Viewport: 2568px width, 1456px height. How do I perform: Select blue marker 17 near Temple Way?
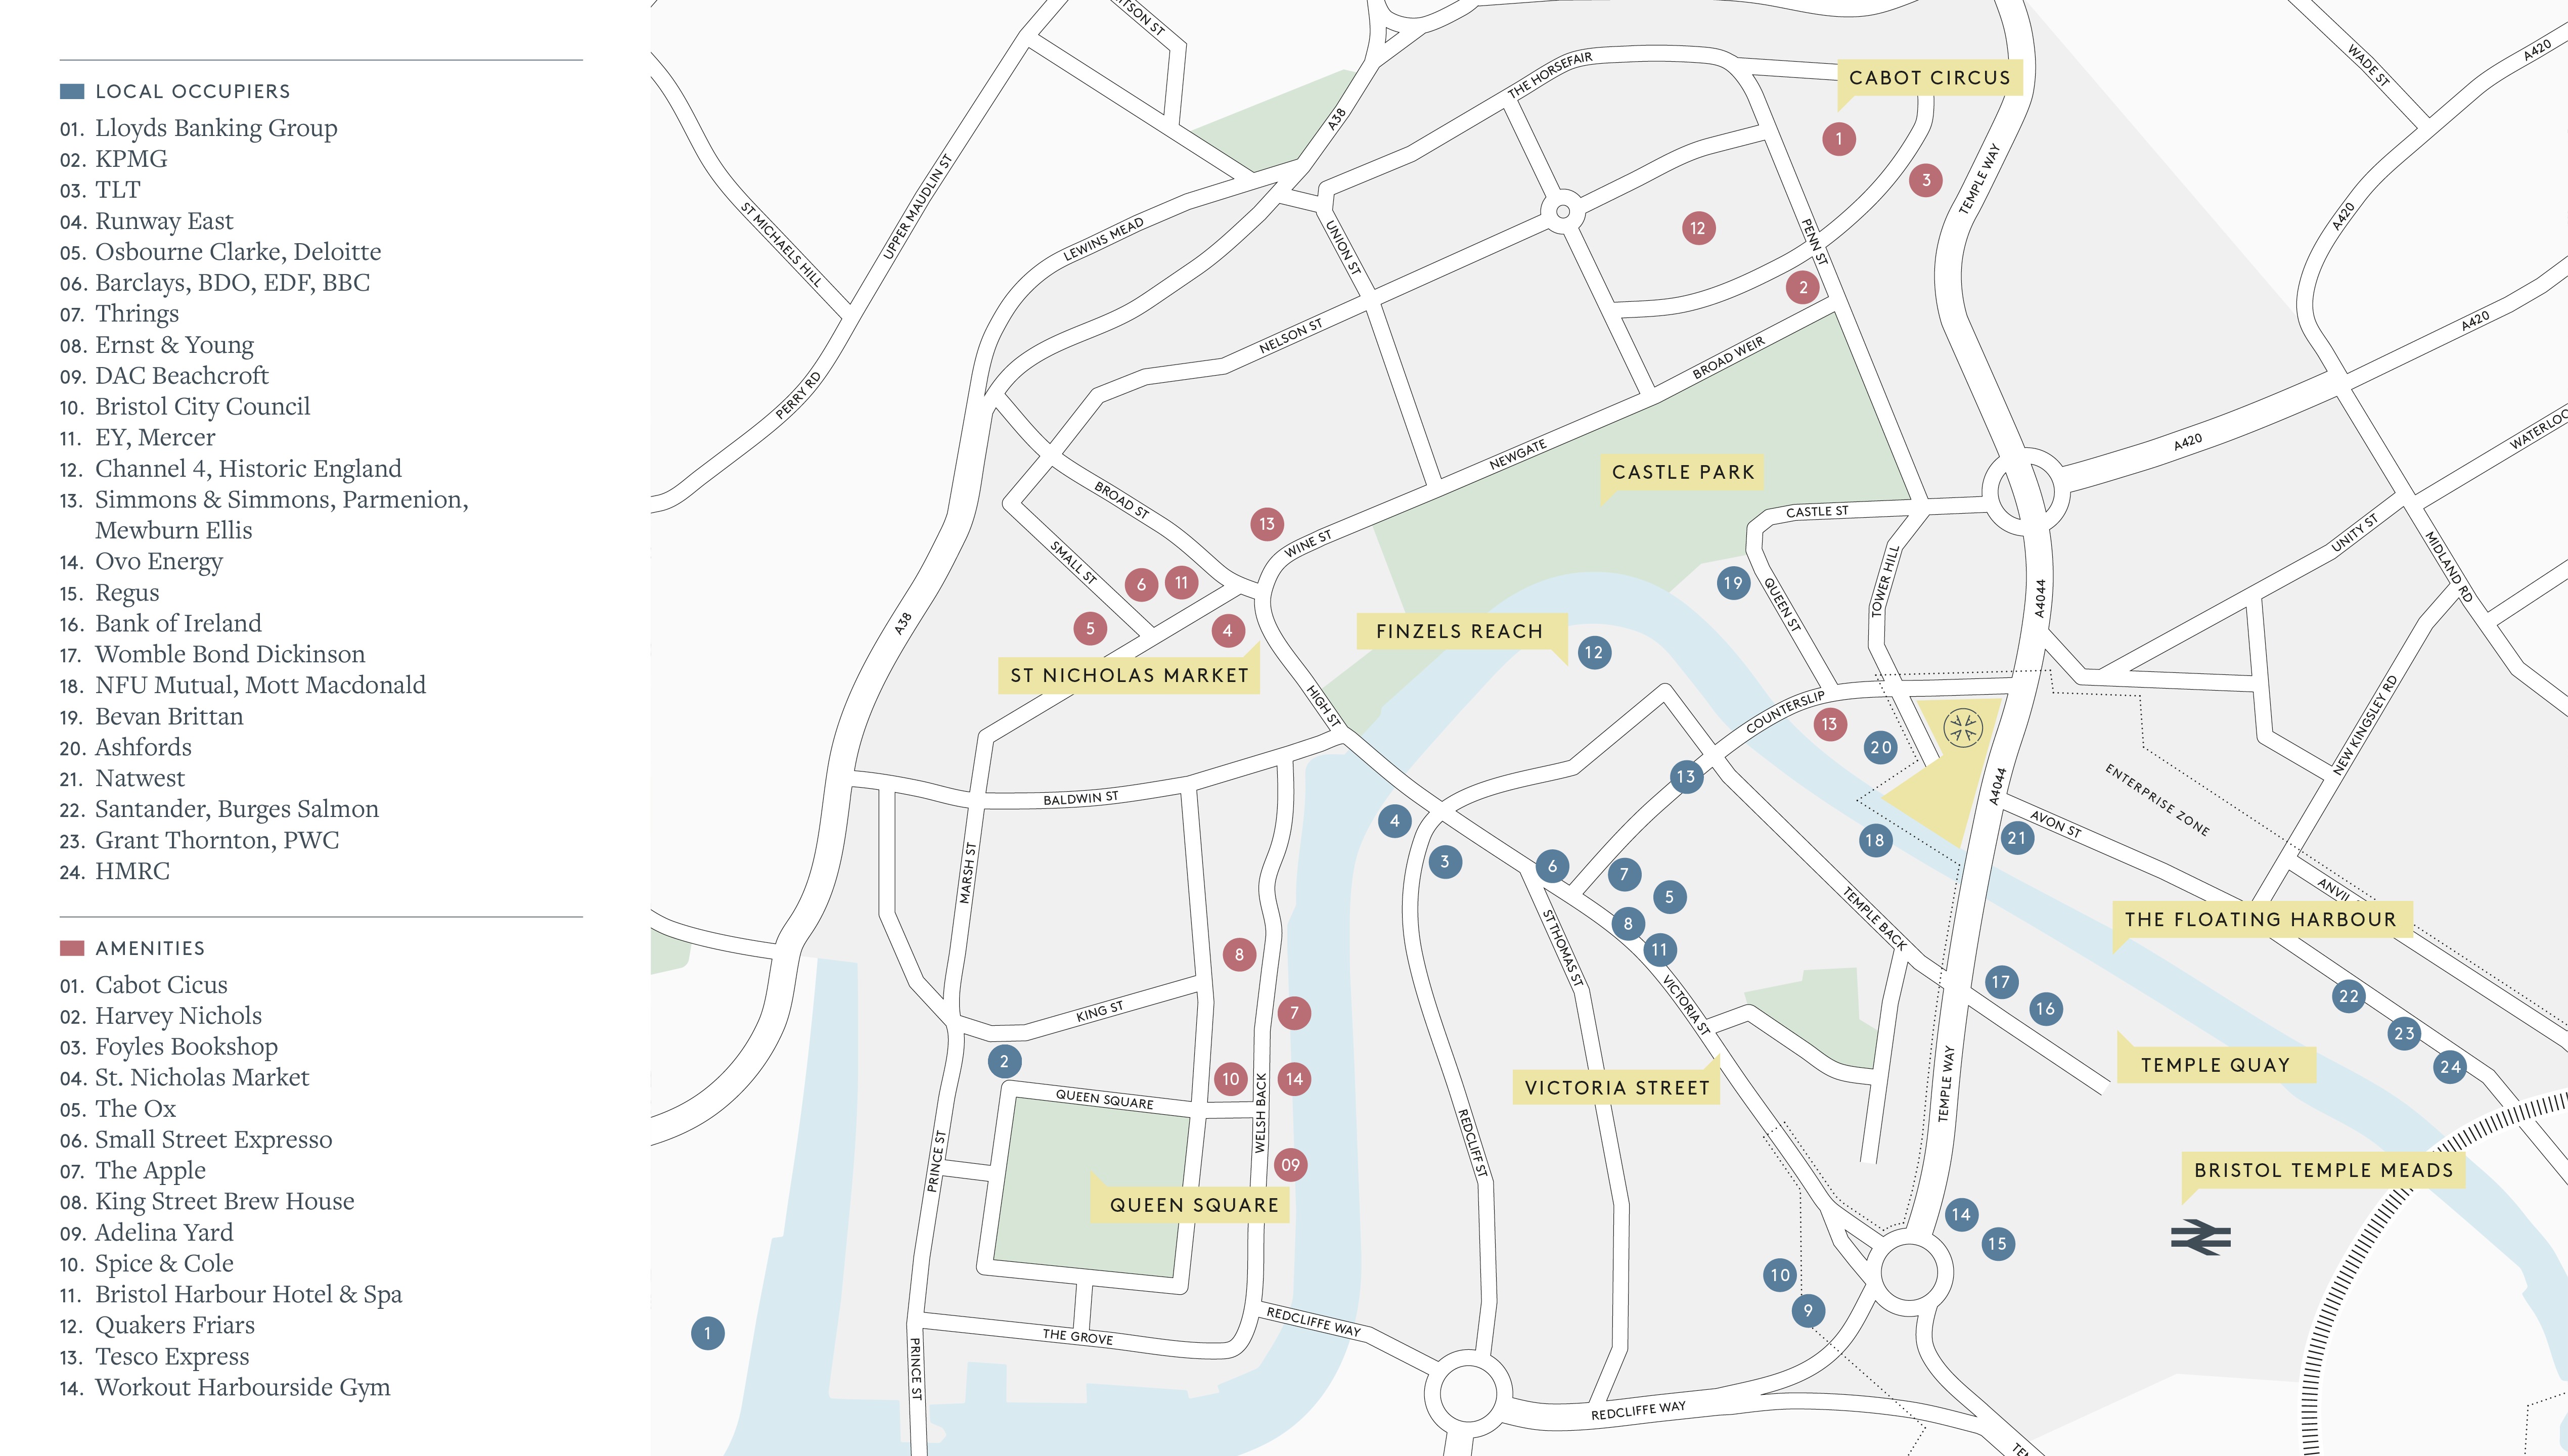click(x=2001, y=982)
